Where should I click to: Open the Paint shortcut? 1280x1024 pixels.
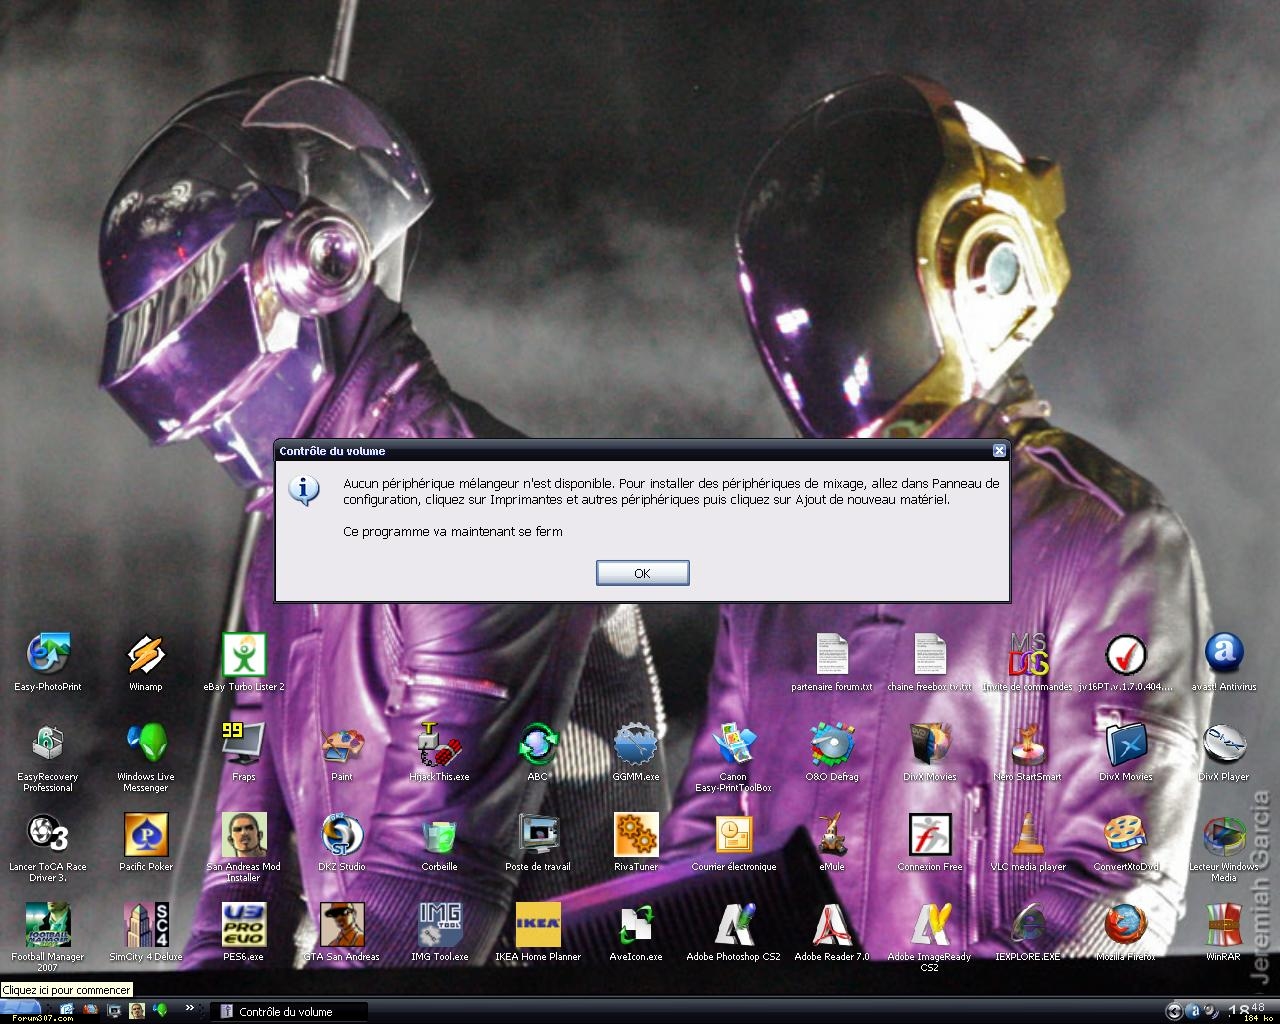[342, 752]
